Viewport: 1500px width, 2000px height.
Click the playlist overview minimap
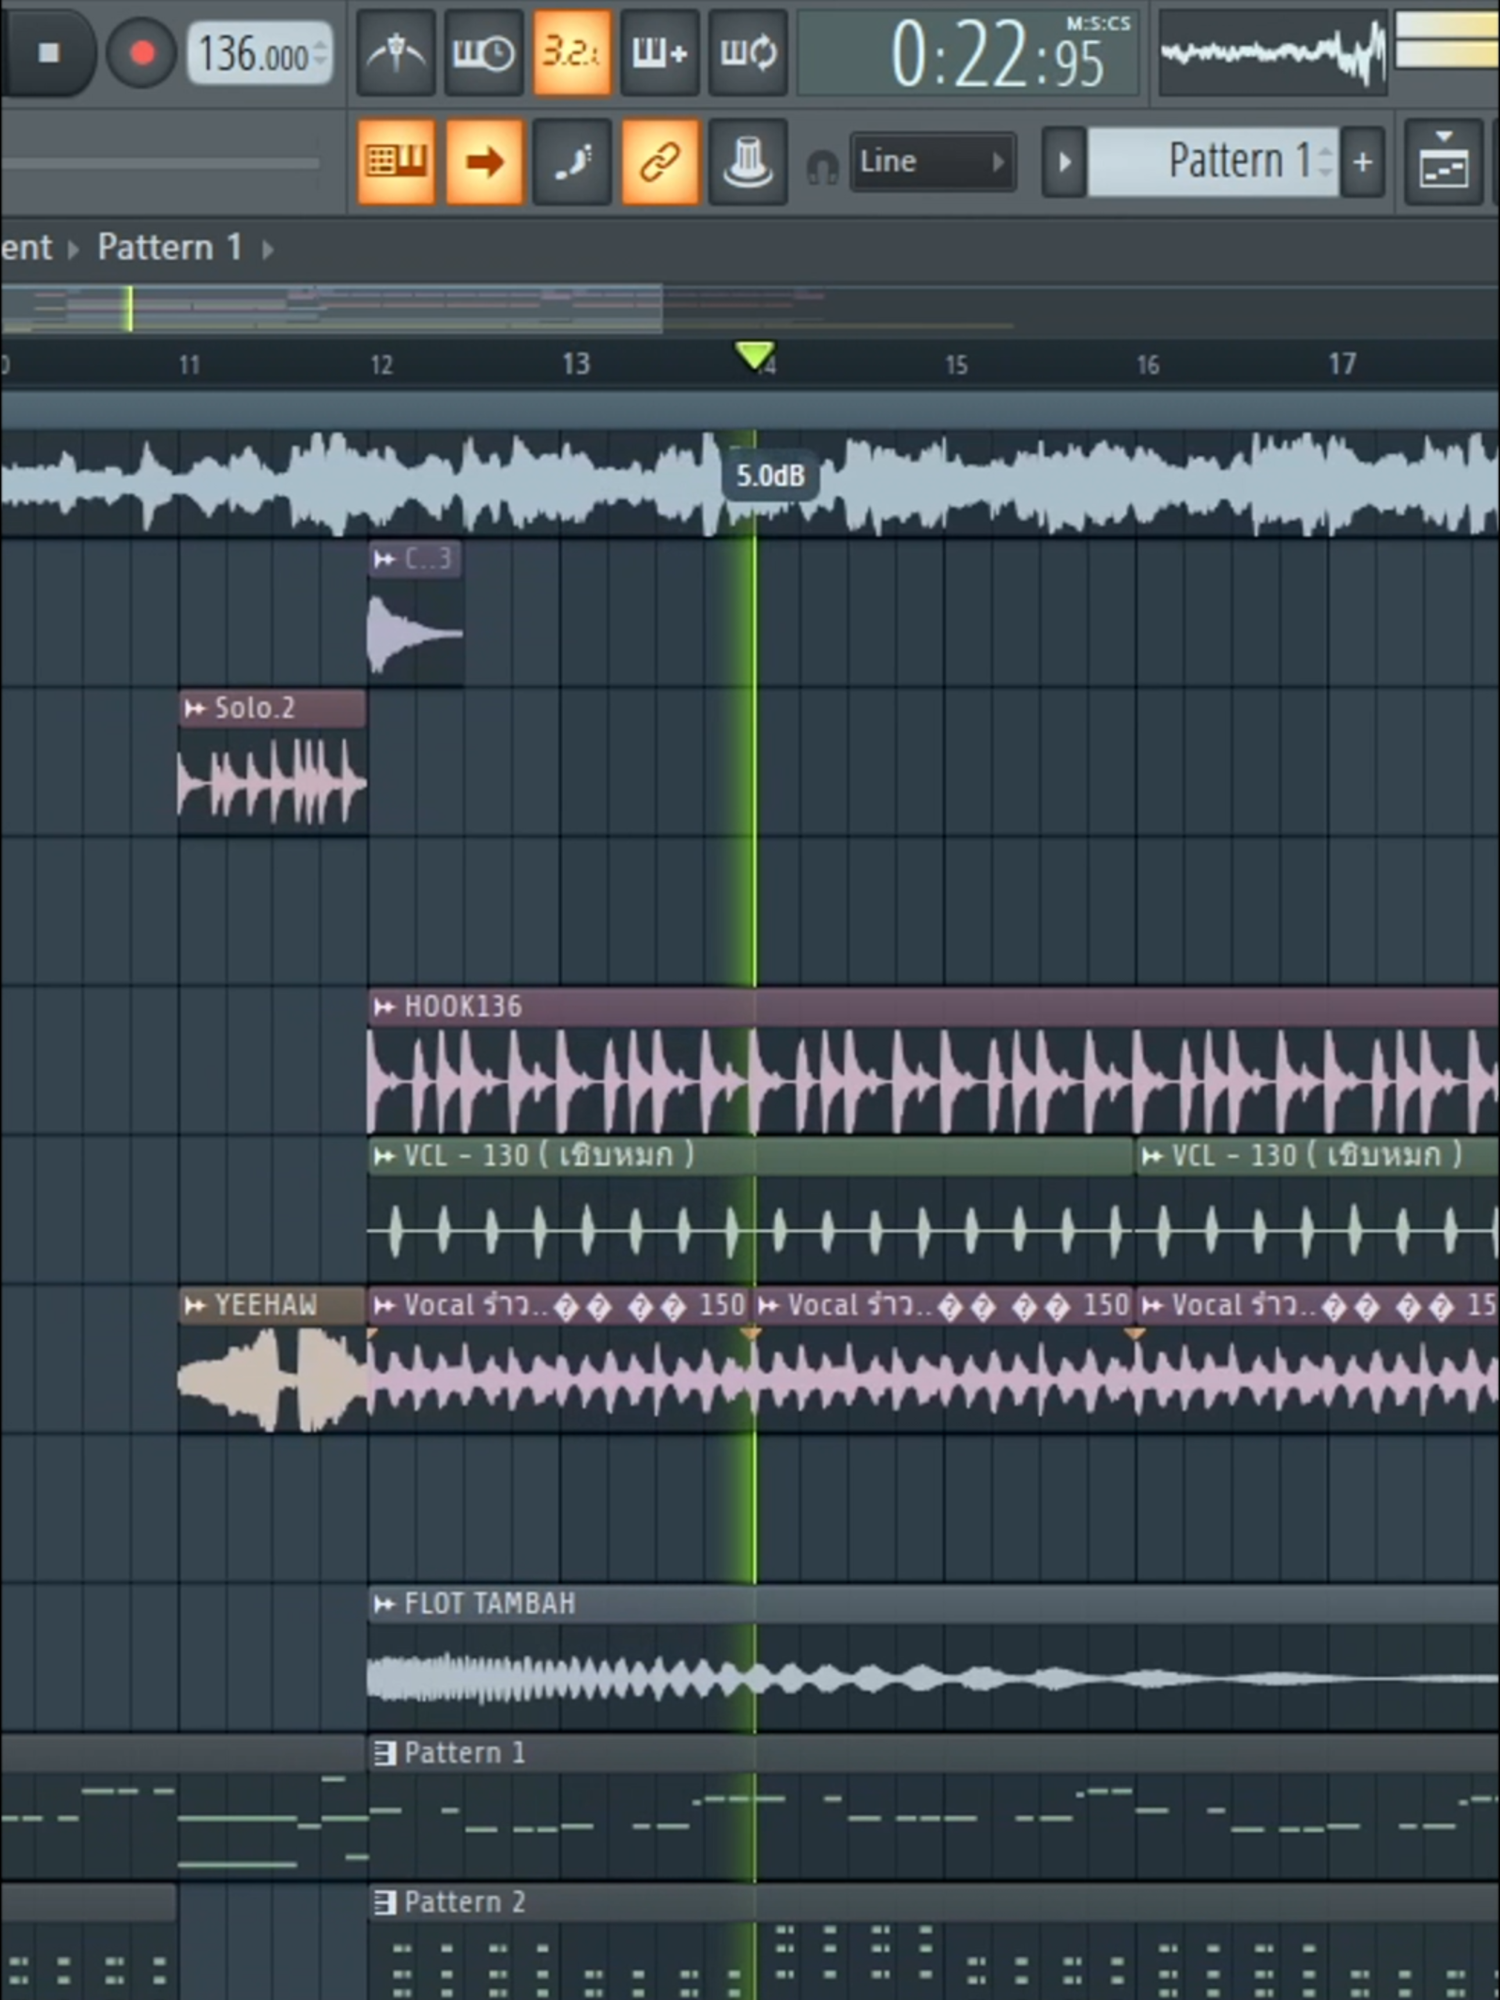pos(750,308)
